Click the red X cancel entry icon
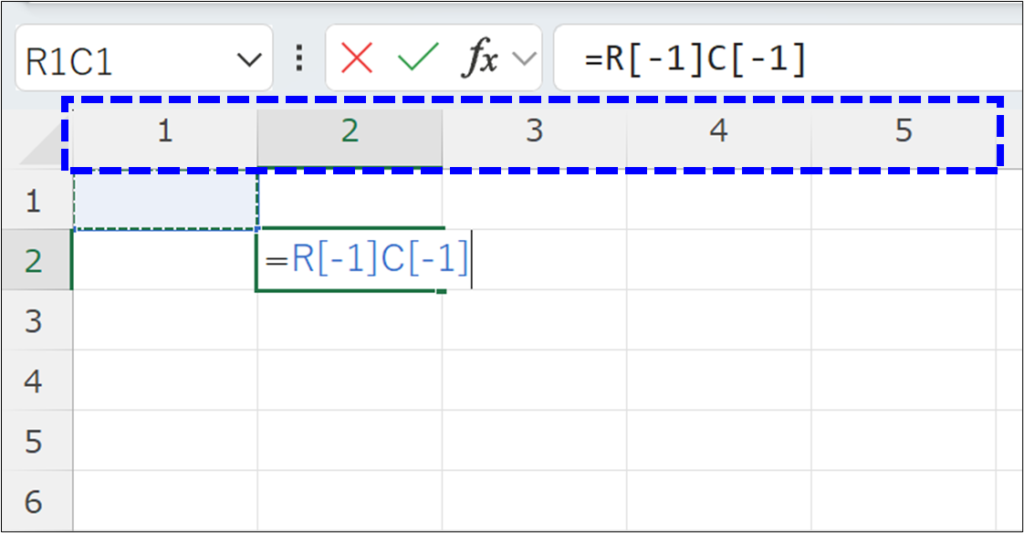This screenshot has height=533, width=1024. 357,59
